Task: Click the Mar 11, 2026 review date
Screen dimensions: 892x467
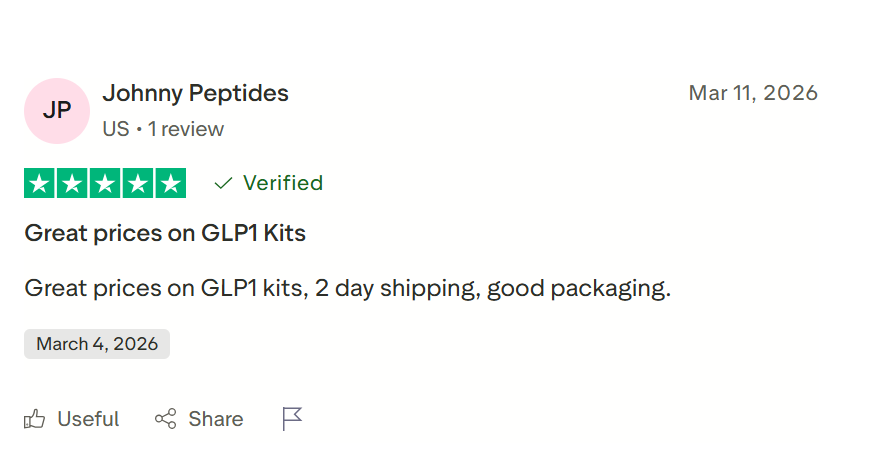Action: click(753, 93)
